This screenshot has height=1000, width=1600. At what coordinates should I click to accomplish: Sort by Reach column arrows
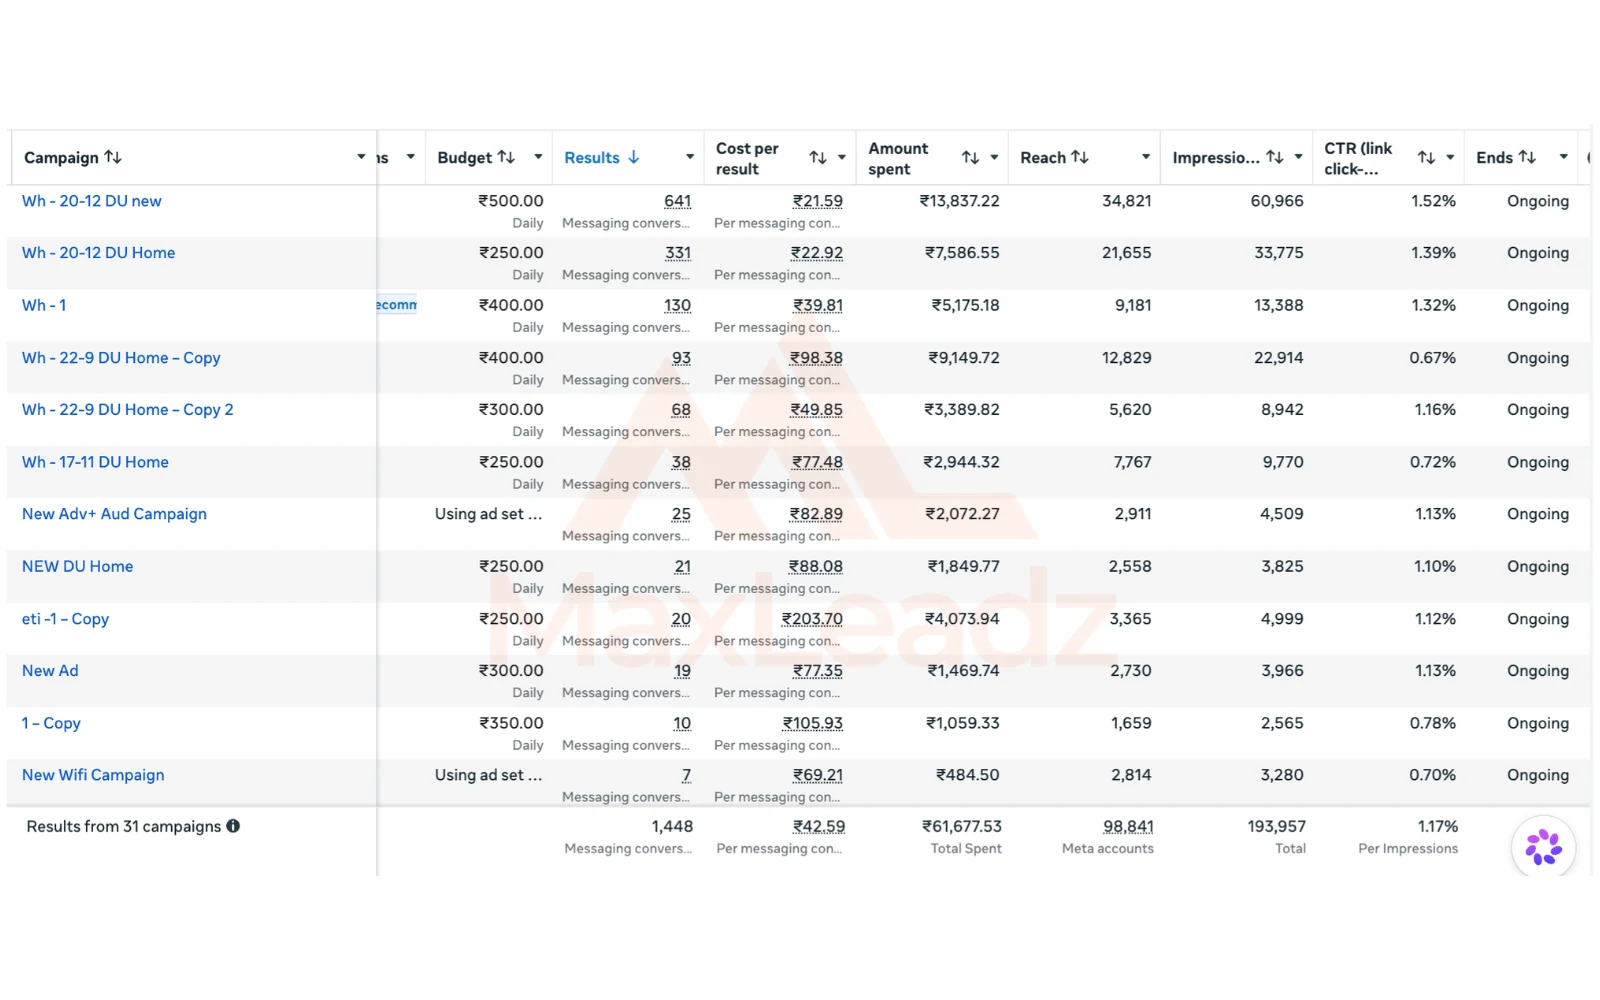1080,157
